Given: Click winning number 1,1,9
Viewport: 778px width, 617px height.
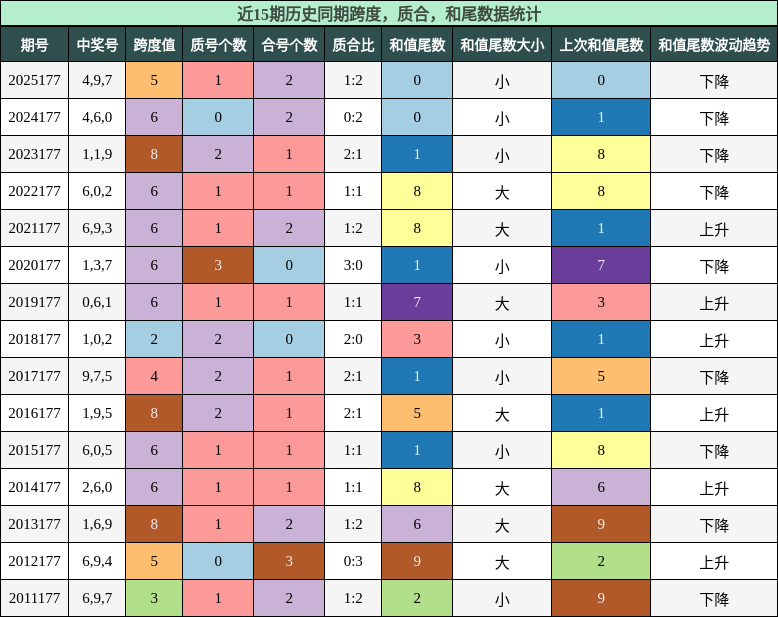Looking at the screenshot, I should click(97, 154).
